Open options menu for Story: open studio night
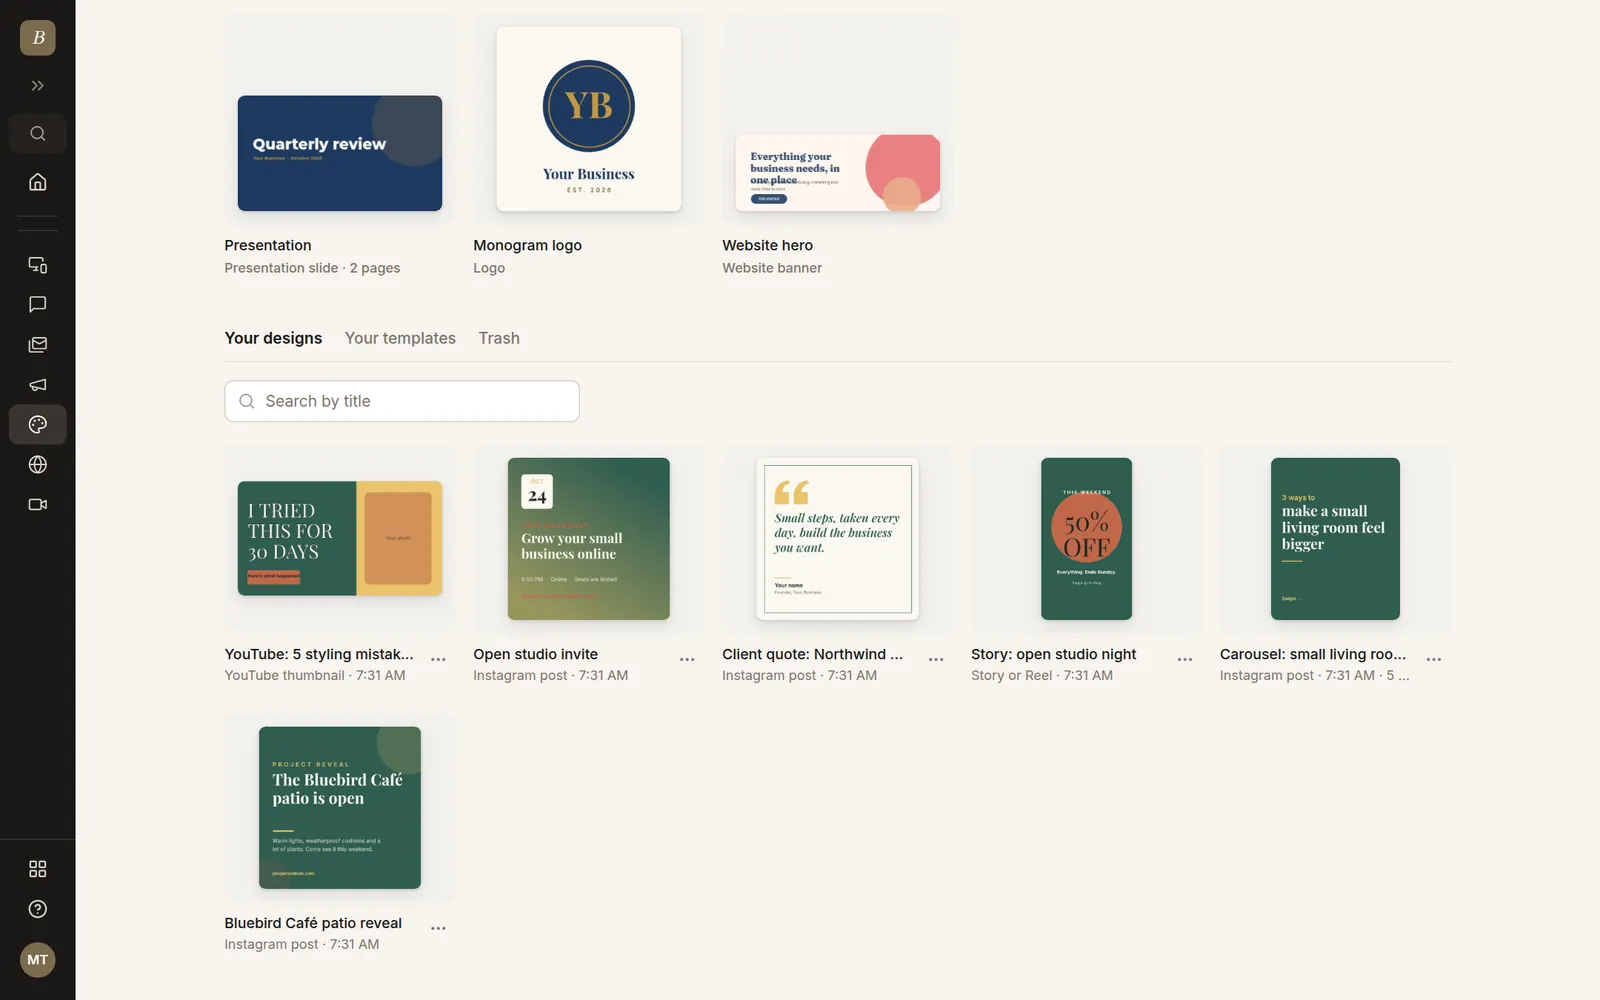The width and height of the screenshot is (1600, 1000). pos(1185,660)
